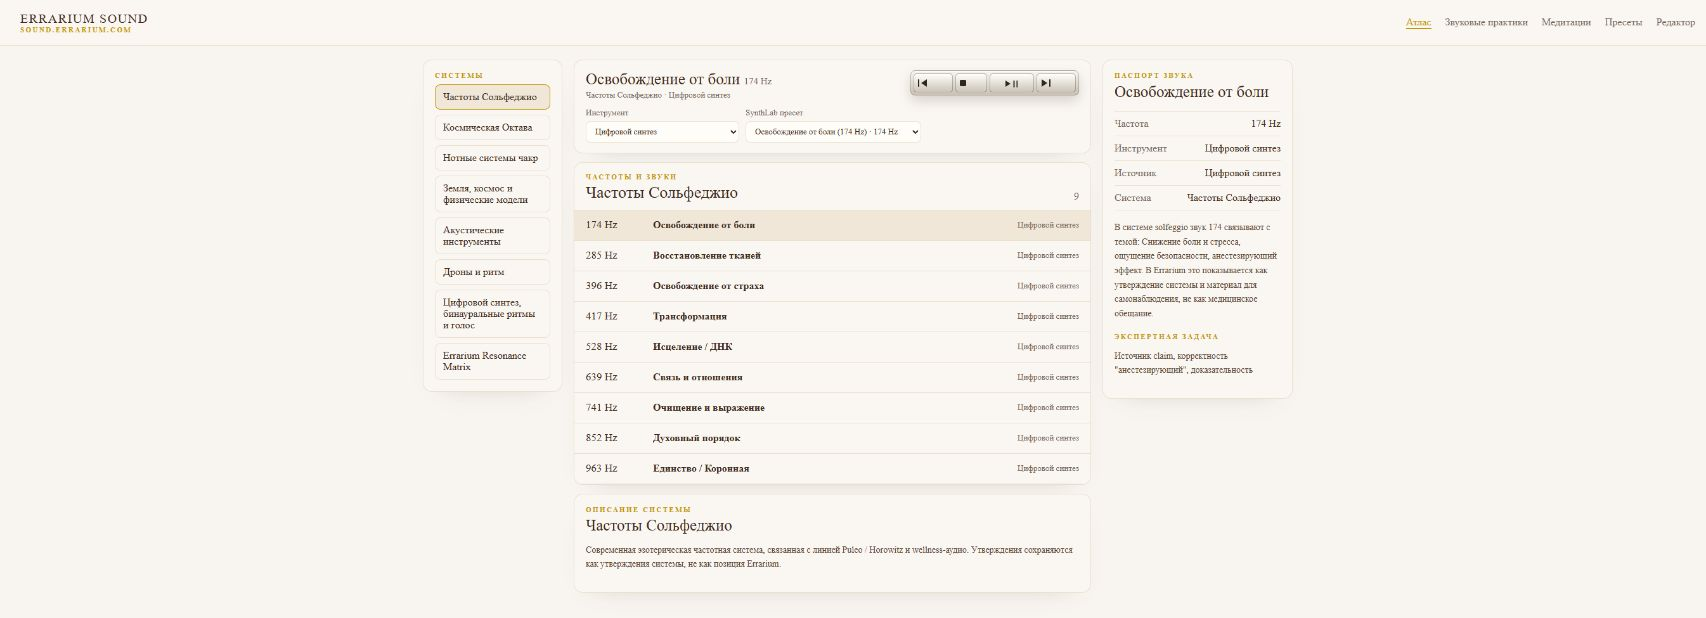The image size is (1706, 618).
Task: Click the Паспорт звука title Освобождение от боли
Action: tap(1191, 92)
